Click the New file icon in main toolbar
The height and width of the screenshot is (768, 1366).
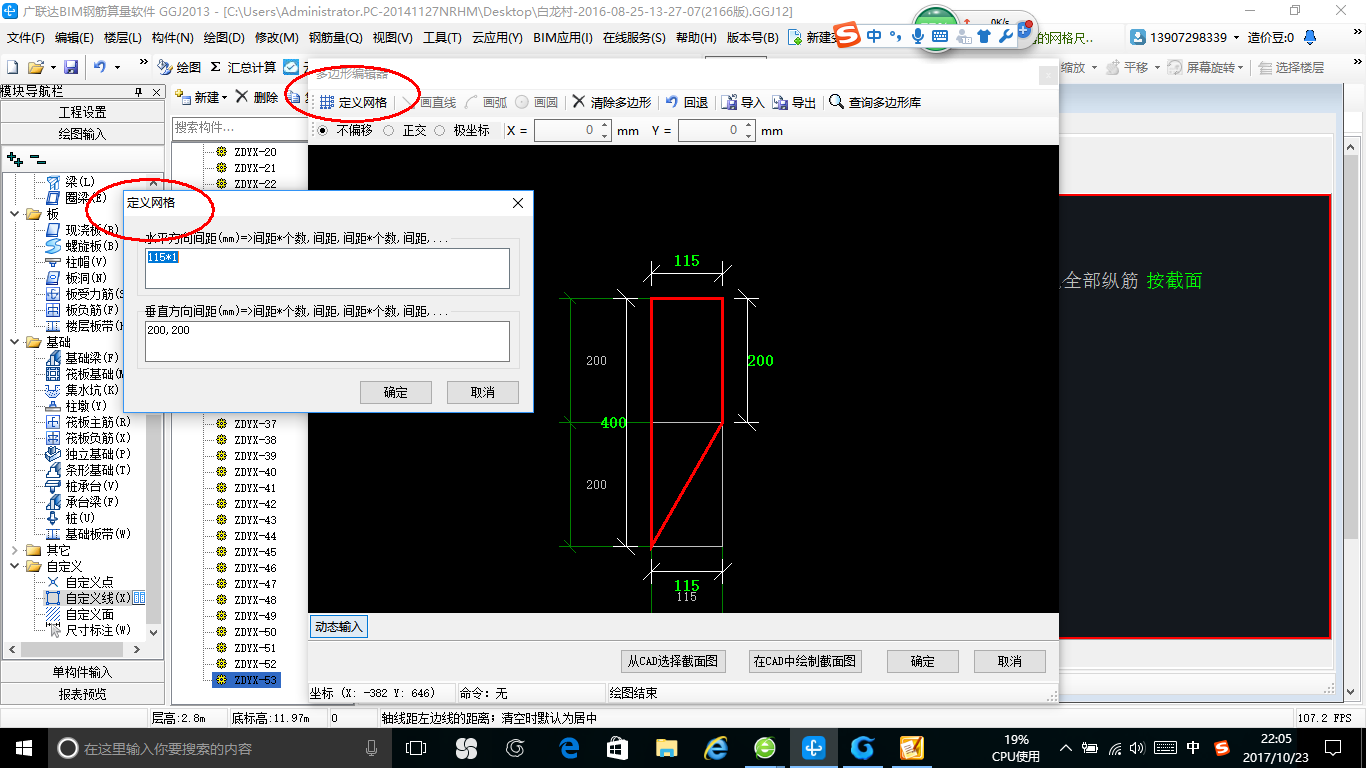coord(13,67)
